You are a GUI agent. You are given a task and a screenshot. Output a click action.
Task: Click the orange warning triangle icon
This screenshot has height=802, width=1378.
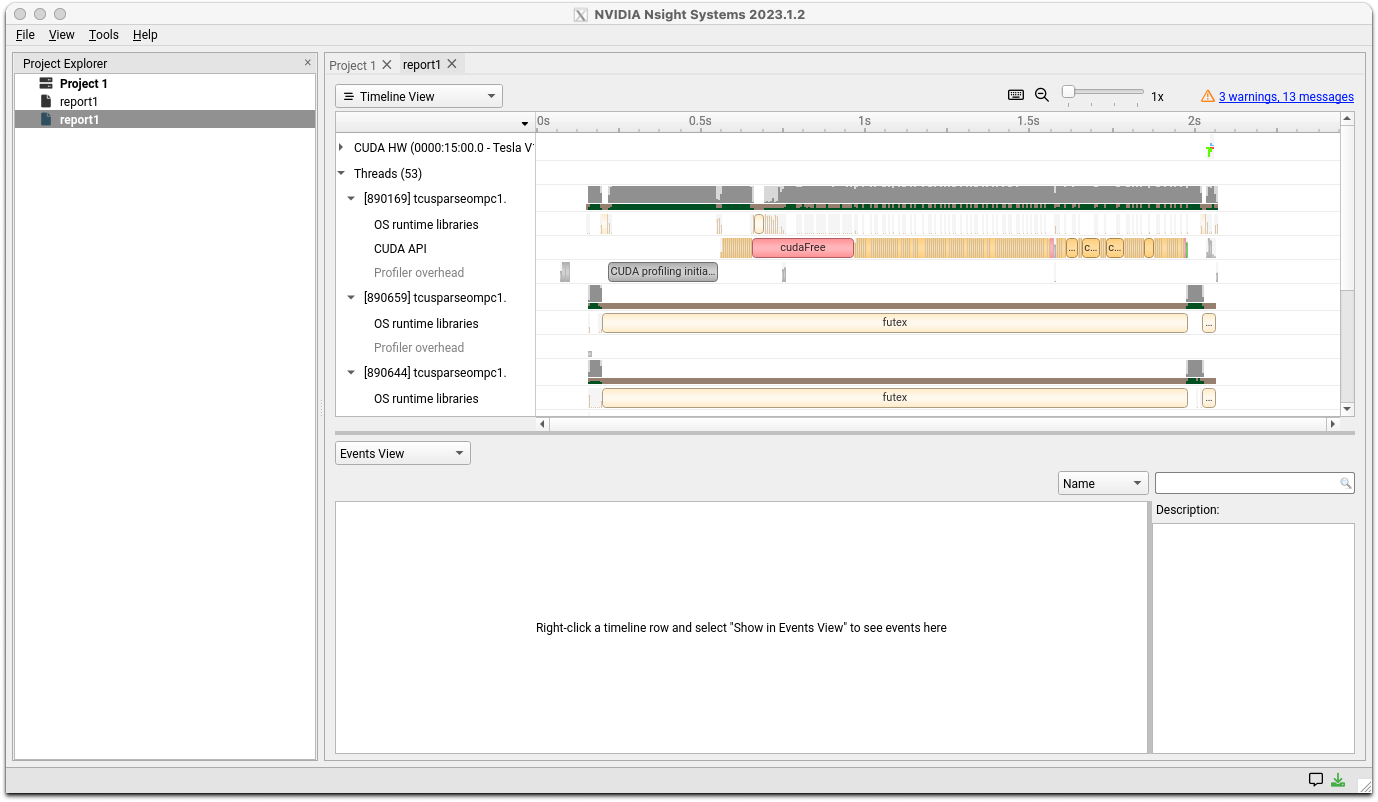tap(1208, 96)
